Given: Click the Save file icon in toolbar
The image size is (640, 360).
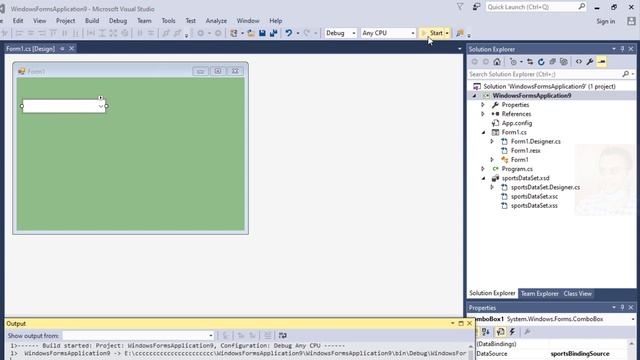Looking at the screenshot, I should point(262,33).
